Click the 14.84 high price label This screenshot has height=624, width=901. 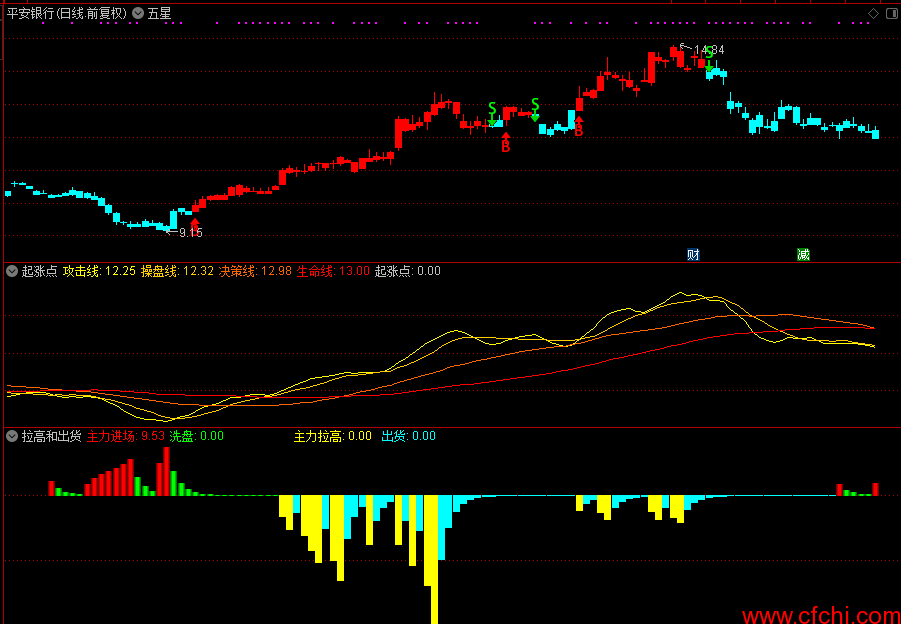pos(708,50)
